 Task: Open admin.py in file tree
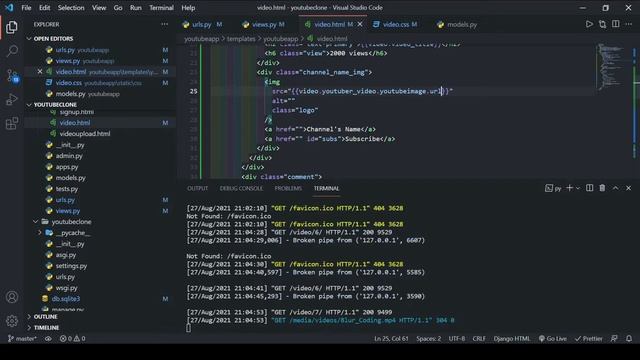pos(69,156)
